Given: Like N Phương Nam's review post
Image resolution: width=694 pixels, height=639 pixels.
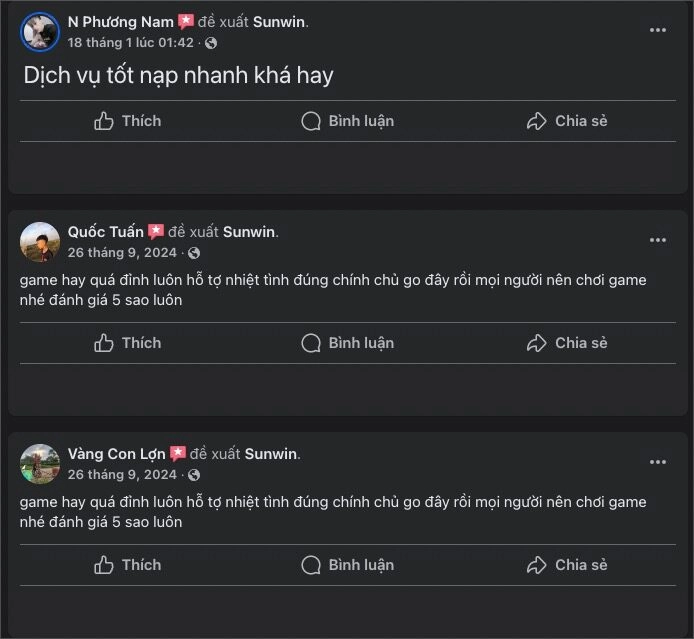Looking at the screenshot, I should [x=127, y=121].
